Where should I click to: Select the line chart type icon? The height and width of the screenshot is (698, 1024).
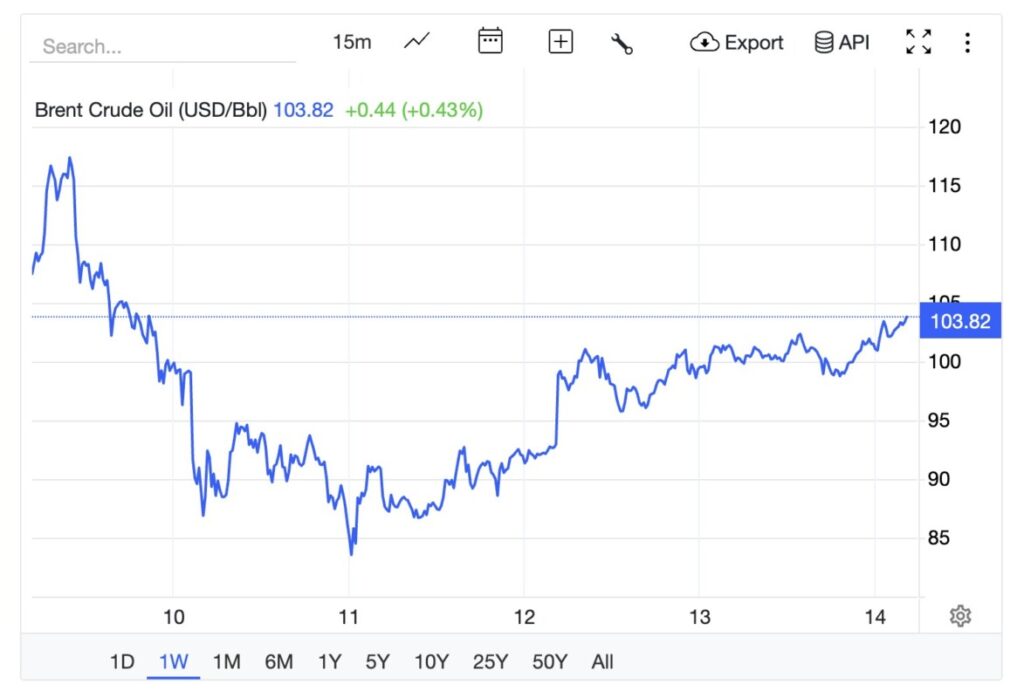coord(415,42)
